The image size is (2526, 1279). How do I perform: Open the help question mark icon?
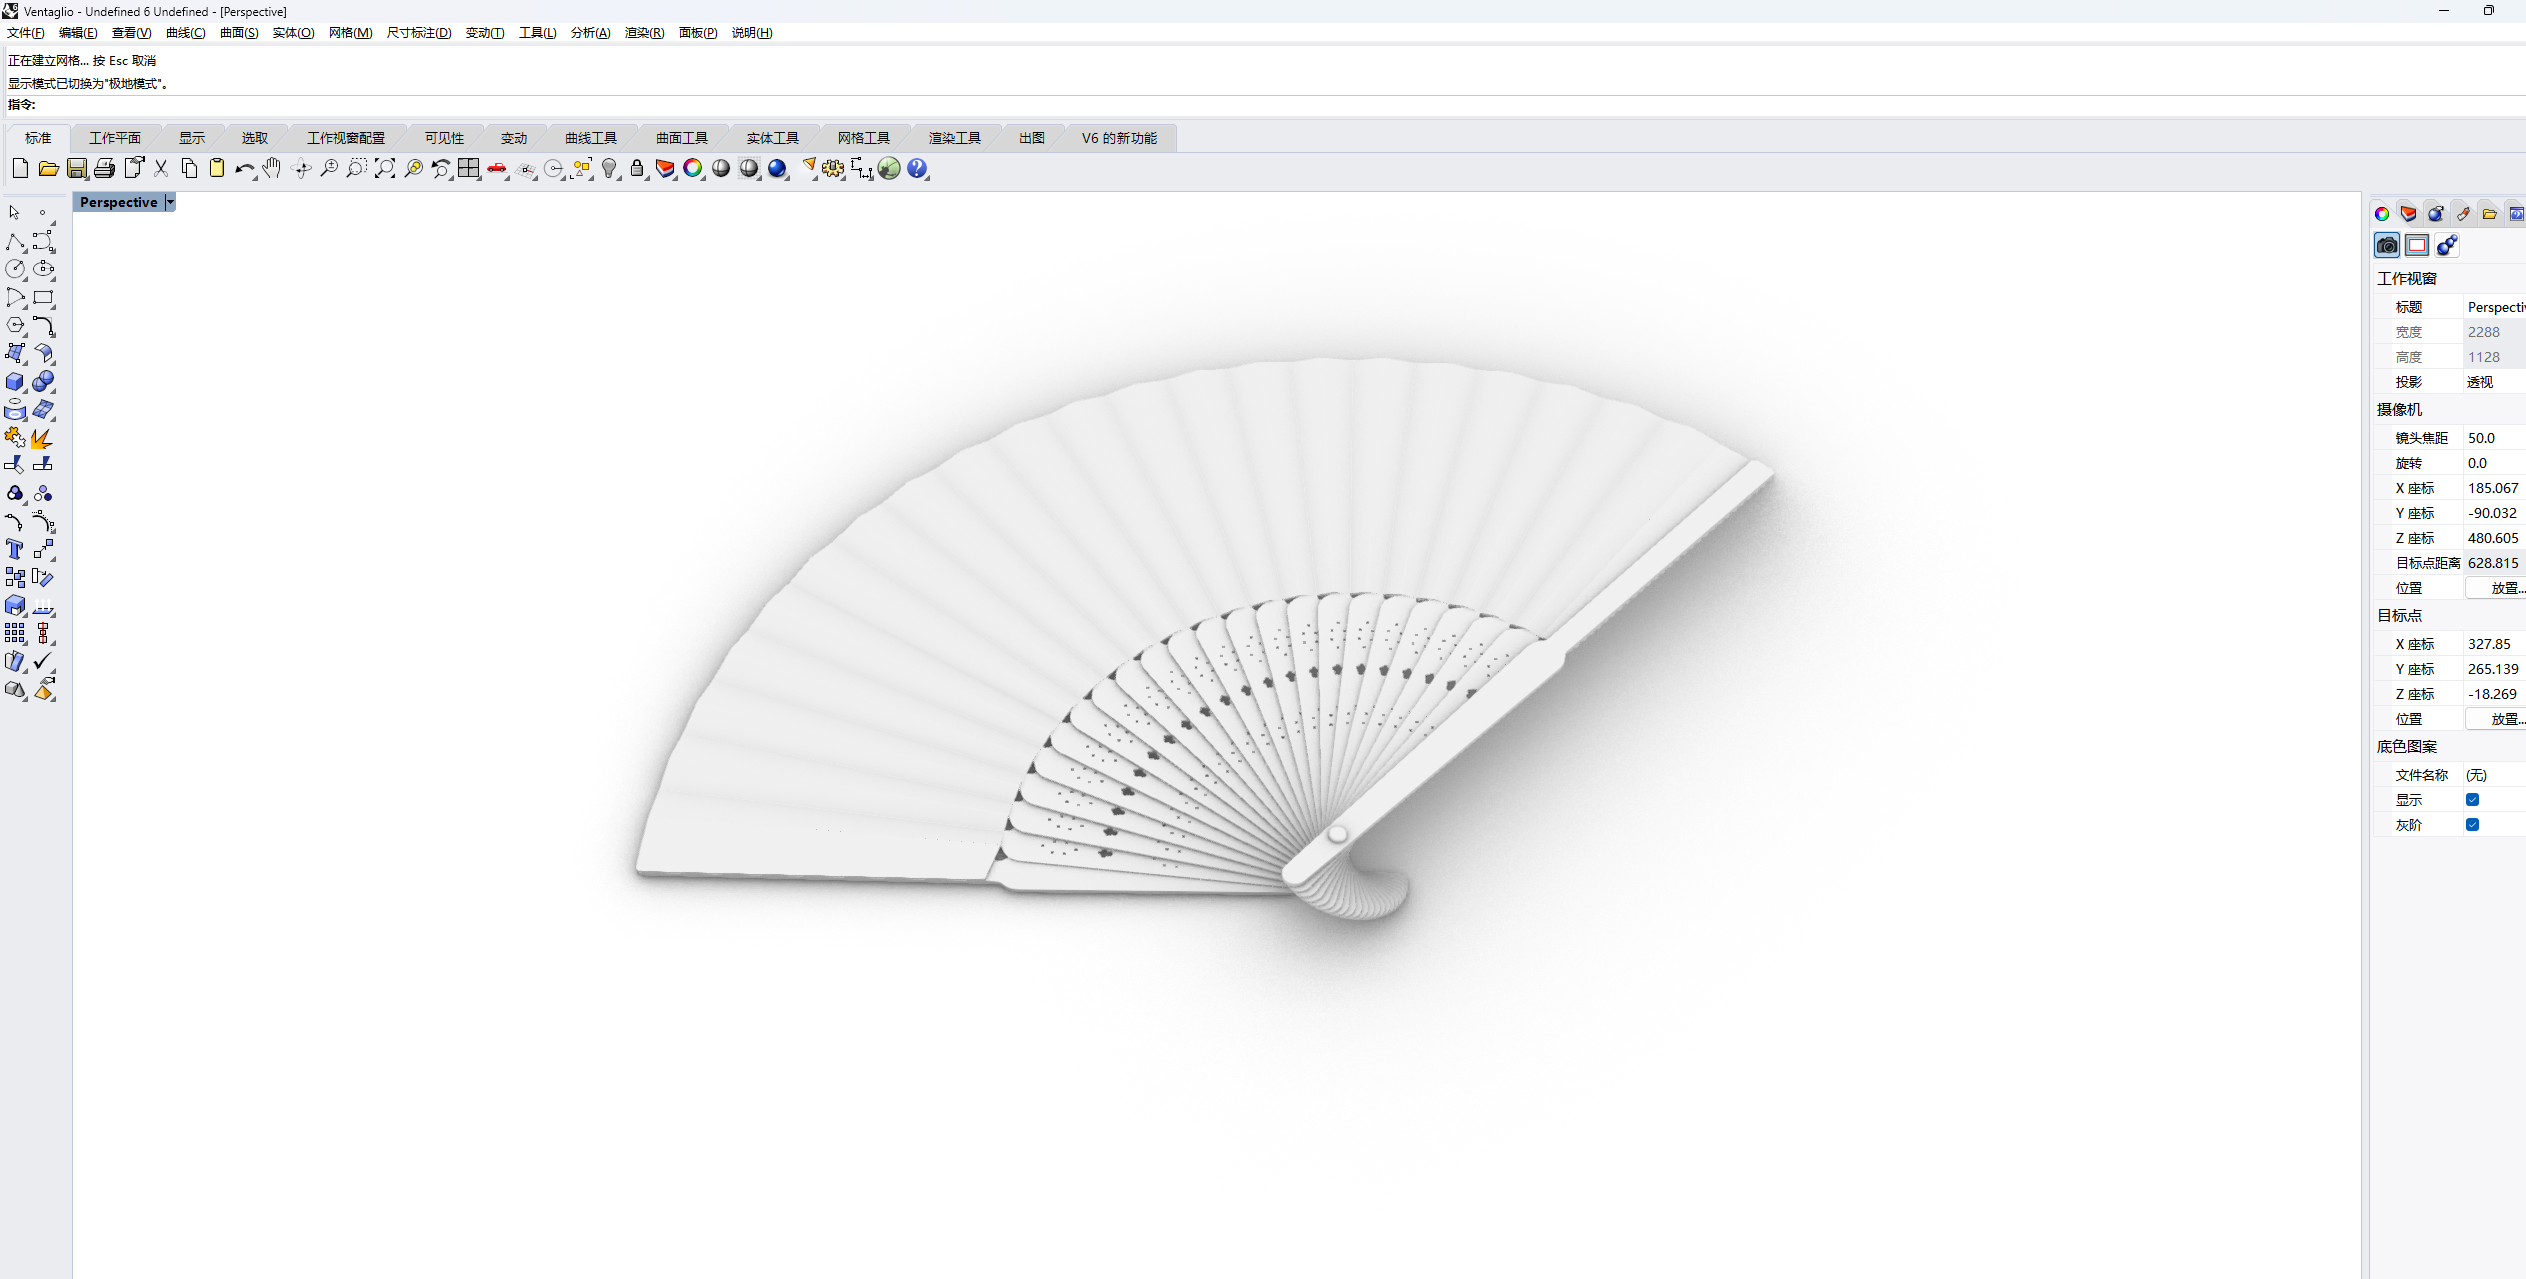(917, 168)
